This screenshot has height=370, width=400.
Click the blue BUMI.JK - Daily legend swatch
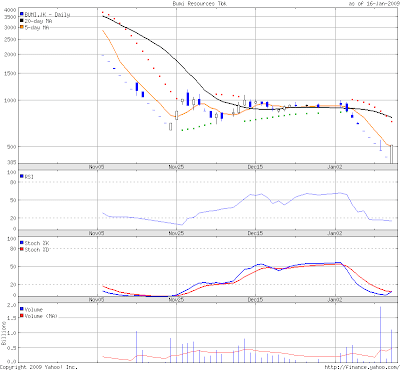tap(22, 14)
